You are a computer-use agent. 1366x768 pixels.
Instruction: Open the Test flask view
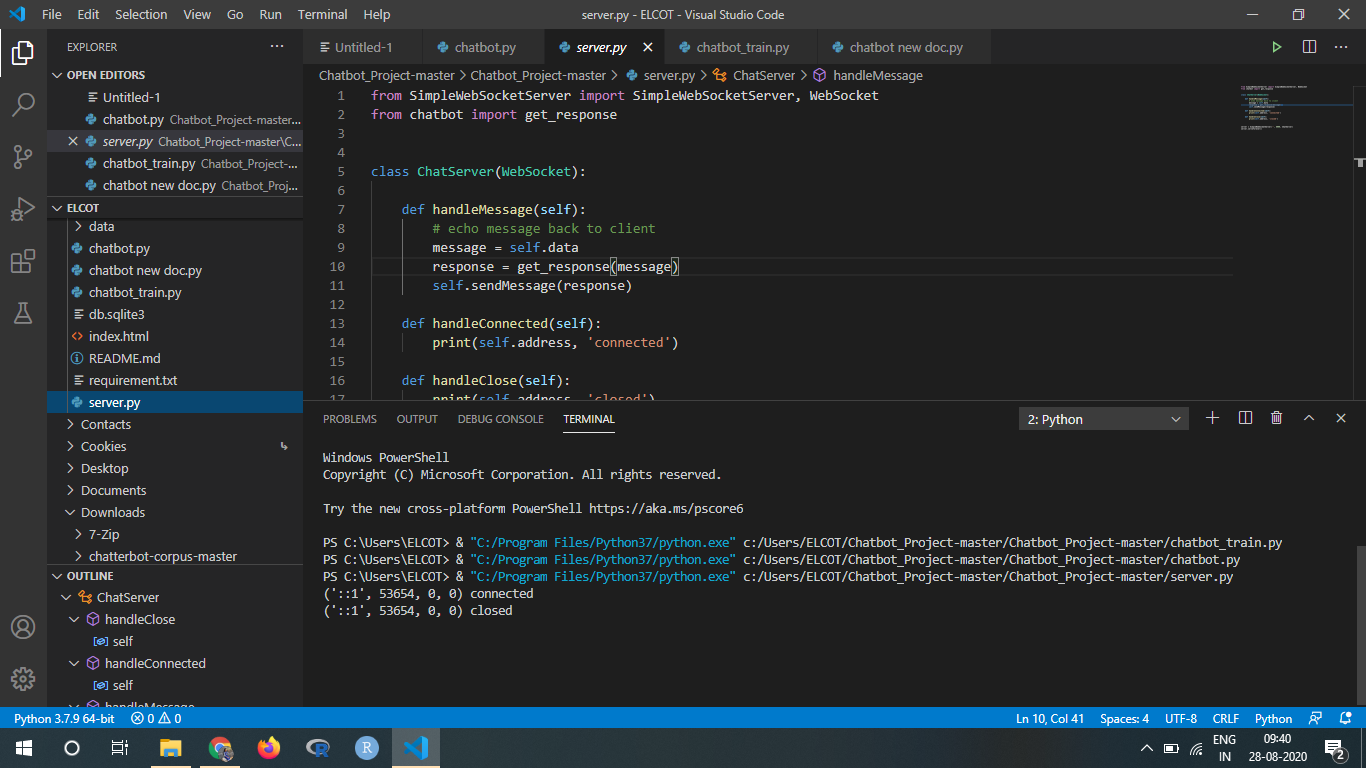23,313
